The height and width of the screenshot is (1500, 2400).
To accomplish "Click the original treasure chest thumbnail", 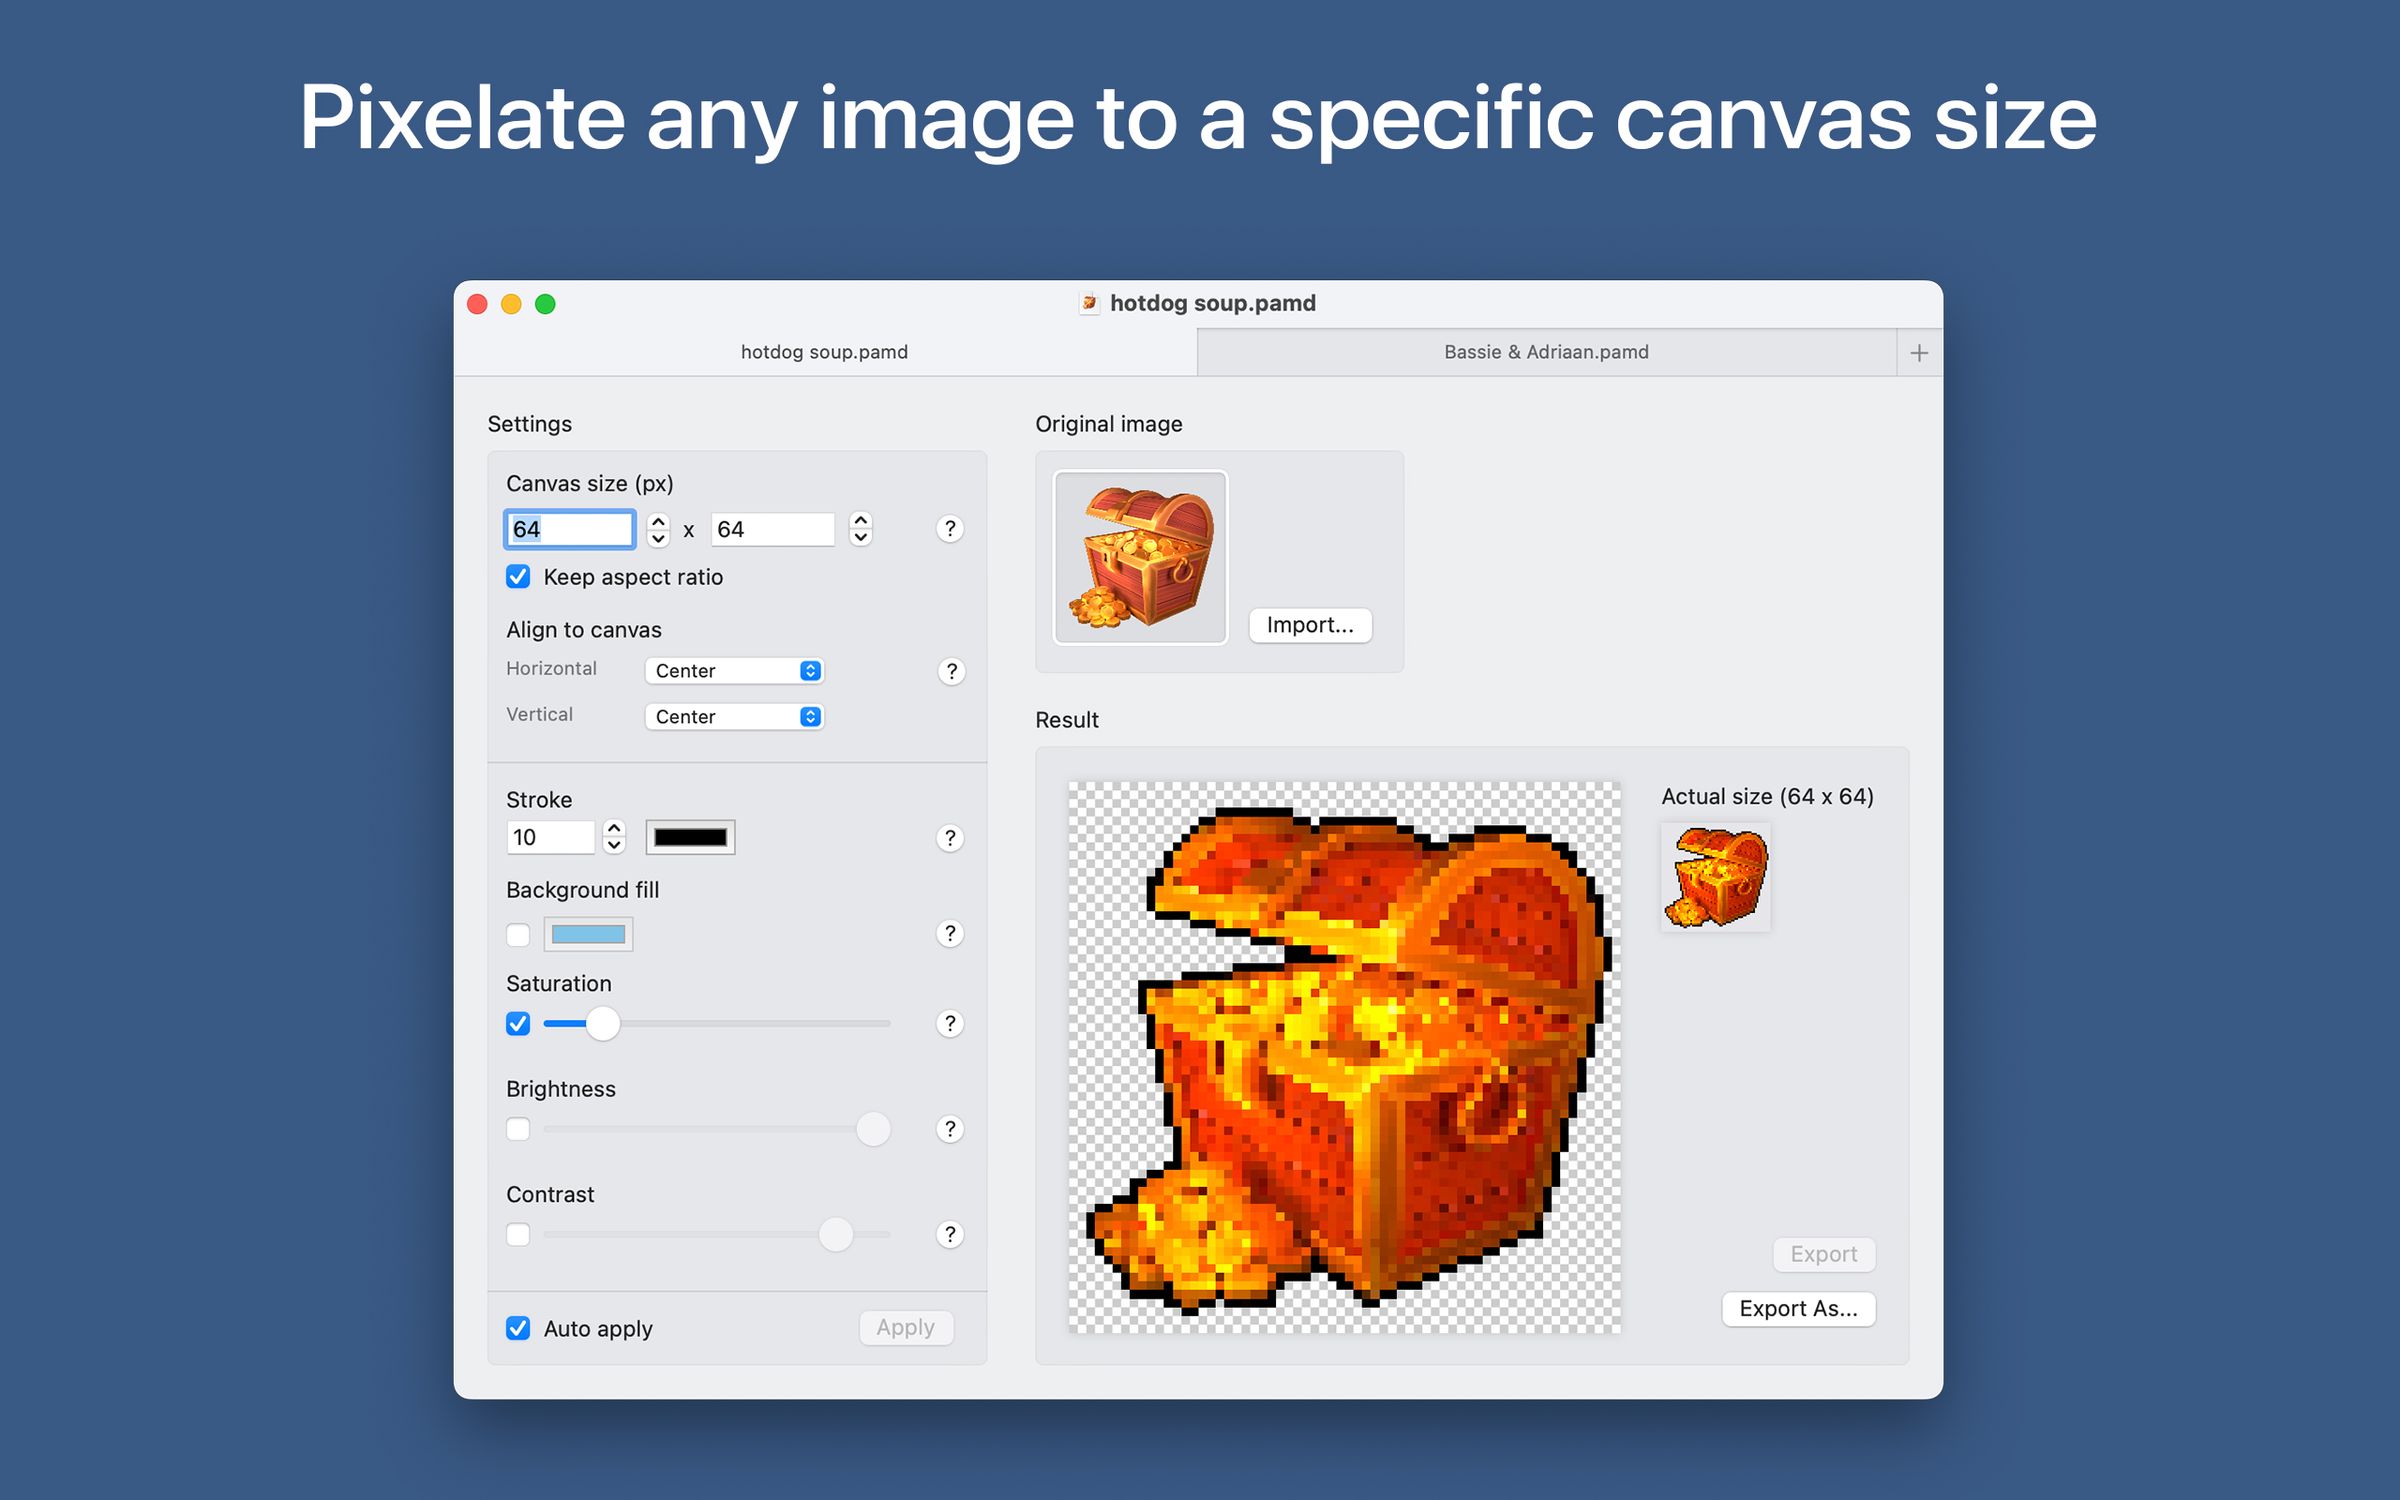I will (x=1139, y=556).
